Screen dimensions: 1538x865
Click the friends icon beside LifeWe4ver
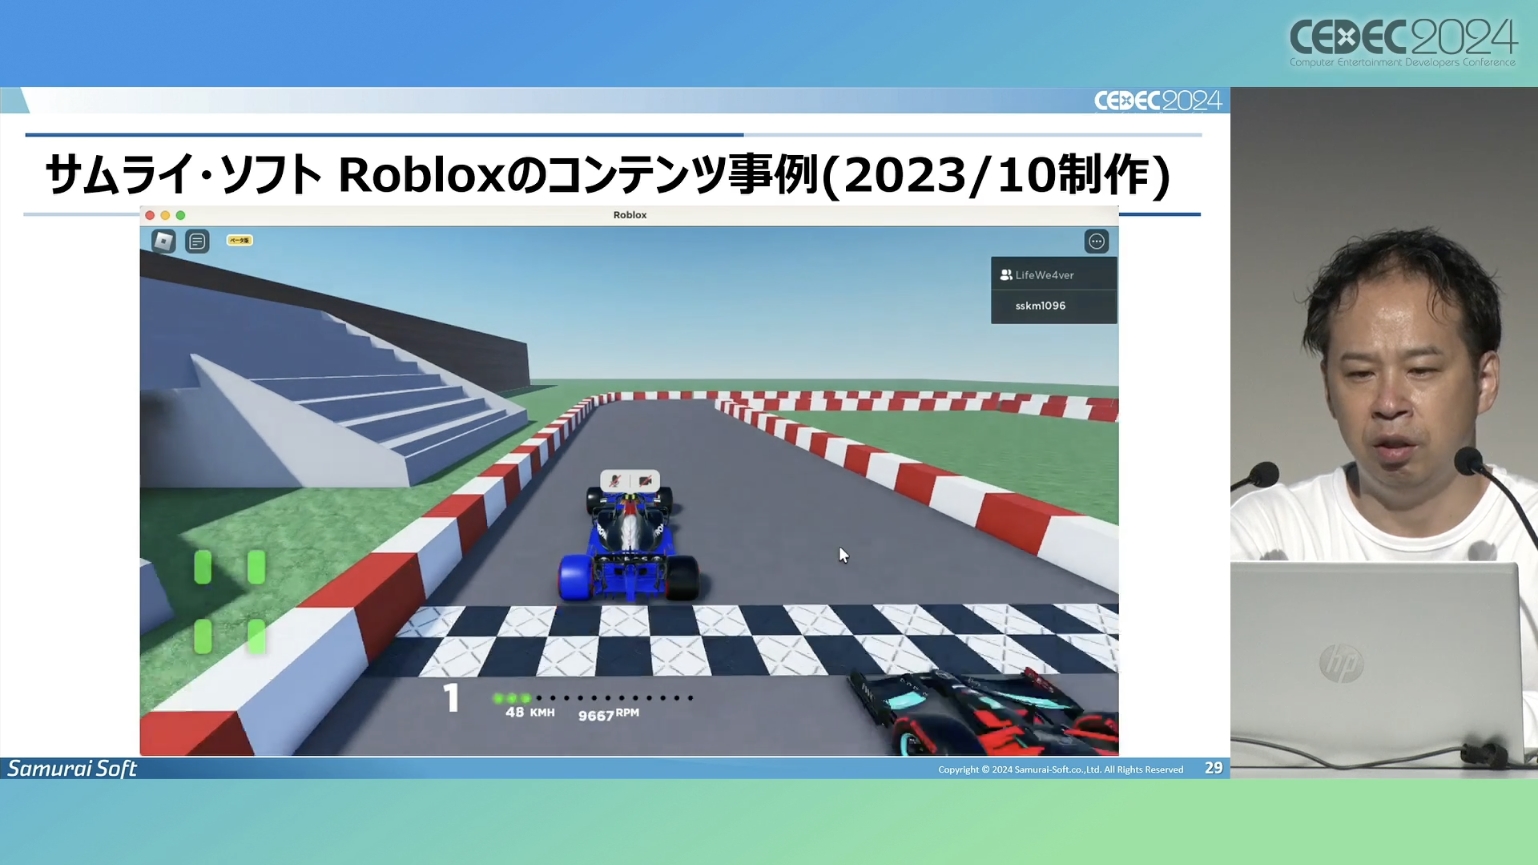click(1005, 275)
